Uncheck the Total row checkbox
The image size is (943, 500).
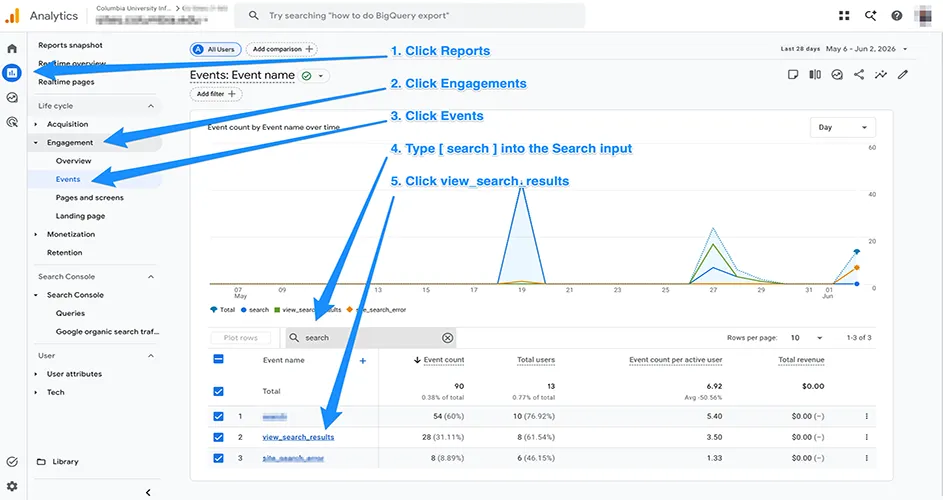218,391
